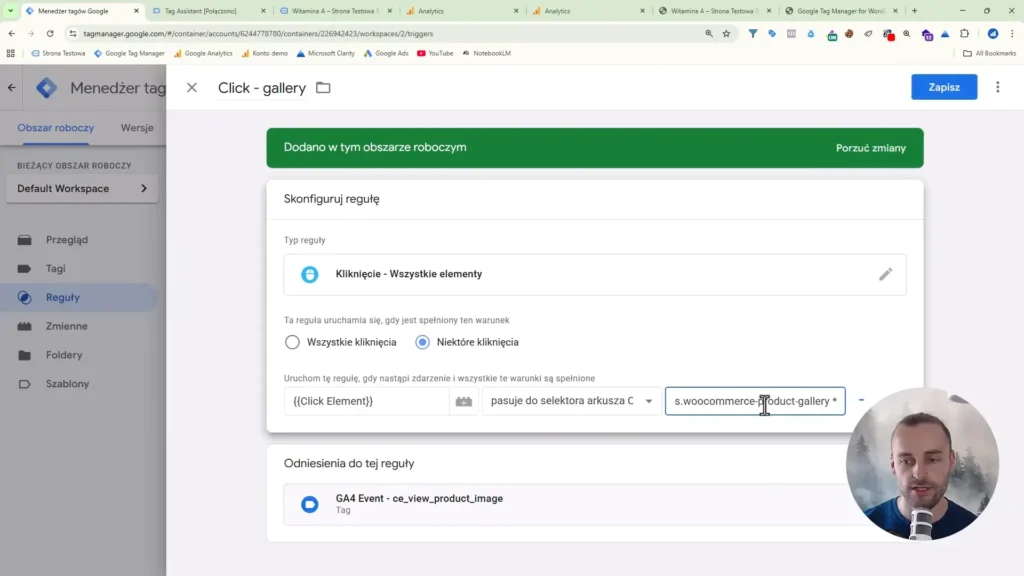The image size is (1024, 576).
Task: Click the funnel extension icon
Action: pos(753,33)
